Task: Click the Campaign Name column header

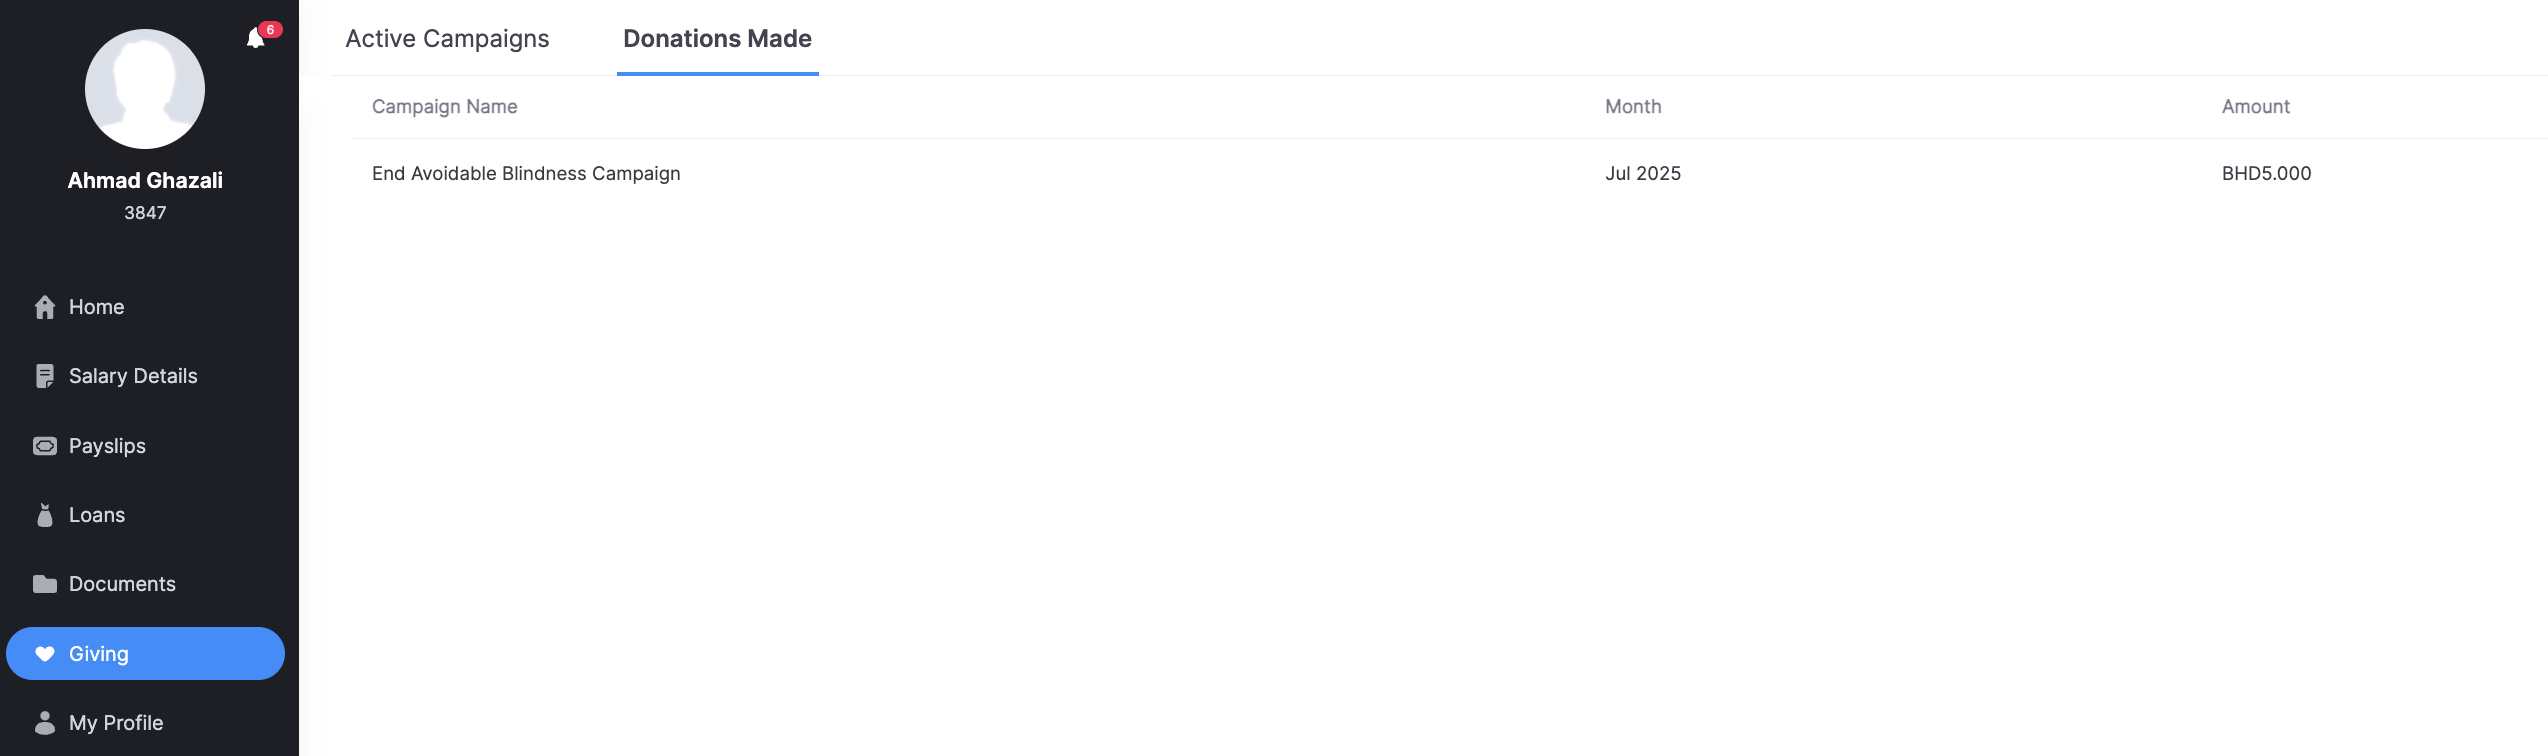Action: tap(445, 107)
